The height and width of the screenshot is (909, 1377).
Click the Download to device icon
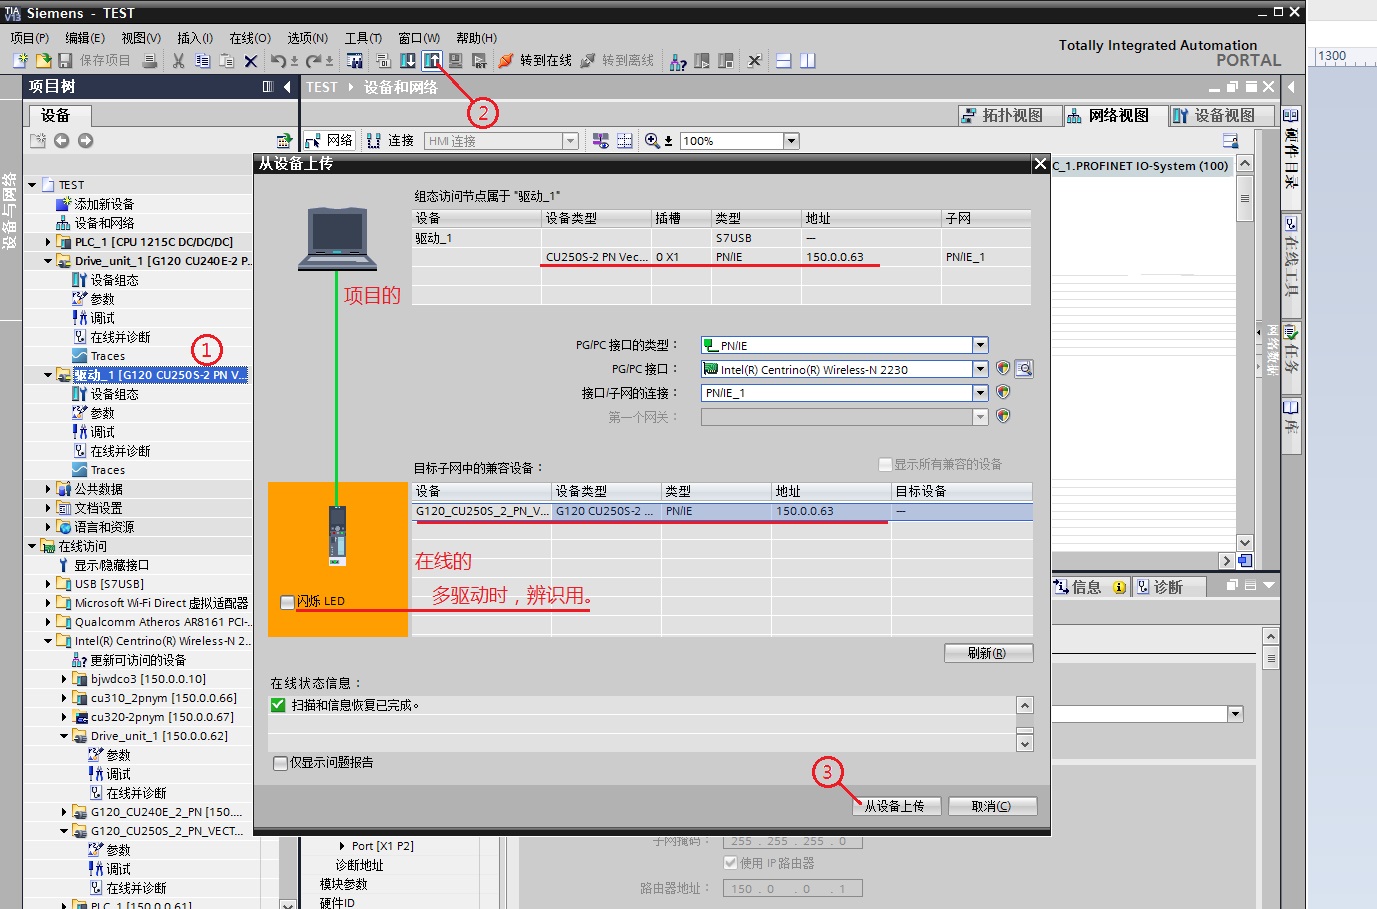pyautogui.click(x=408, y=61)
